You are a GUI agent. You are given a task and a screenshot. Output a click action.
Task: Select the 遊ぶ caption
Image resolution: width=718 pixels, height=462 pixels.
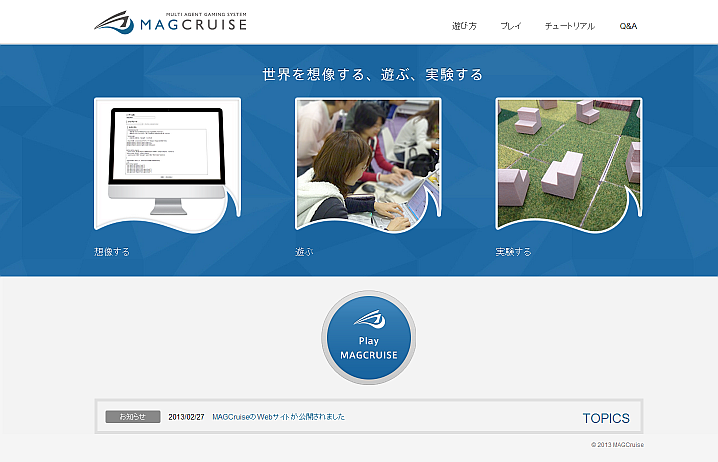point(304,252)
